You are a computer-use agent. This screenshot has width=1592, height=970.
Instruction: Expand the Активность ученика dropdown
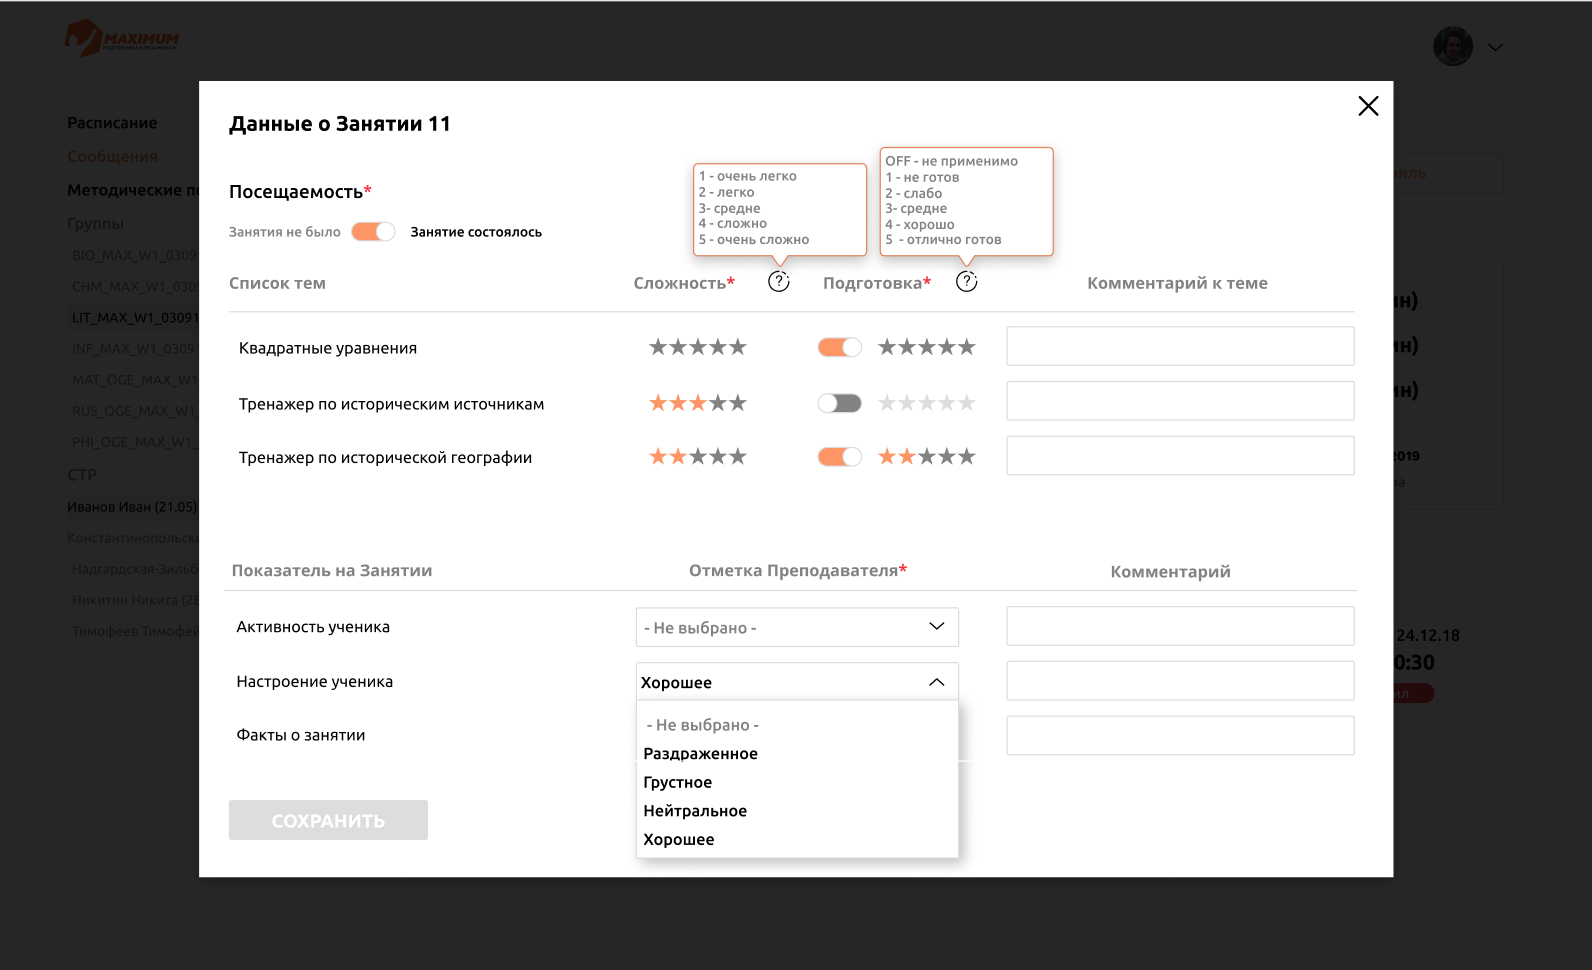[797, 627]
